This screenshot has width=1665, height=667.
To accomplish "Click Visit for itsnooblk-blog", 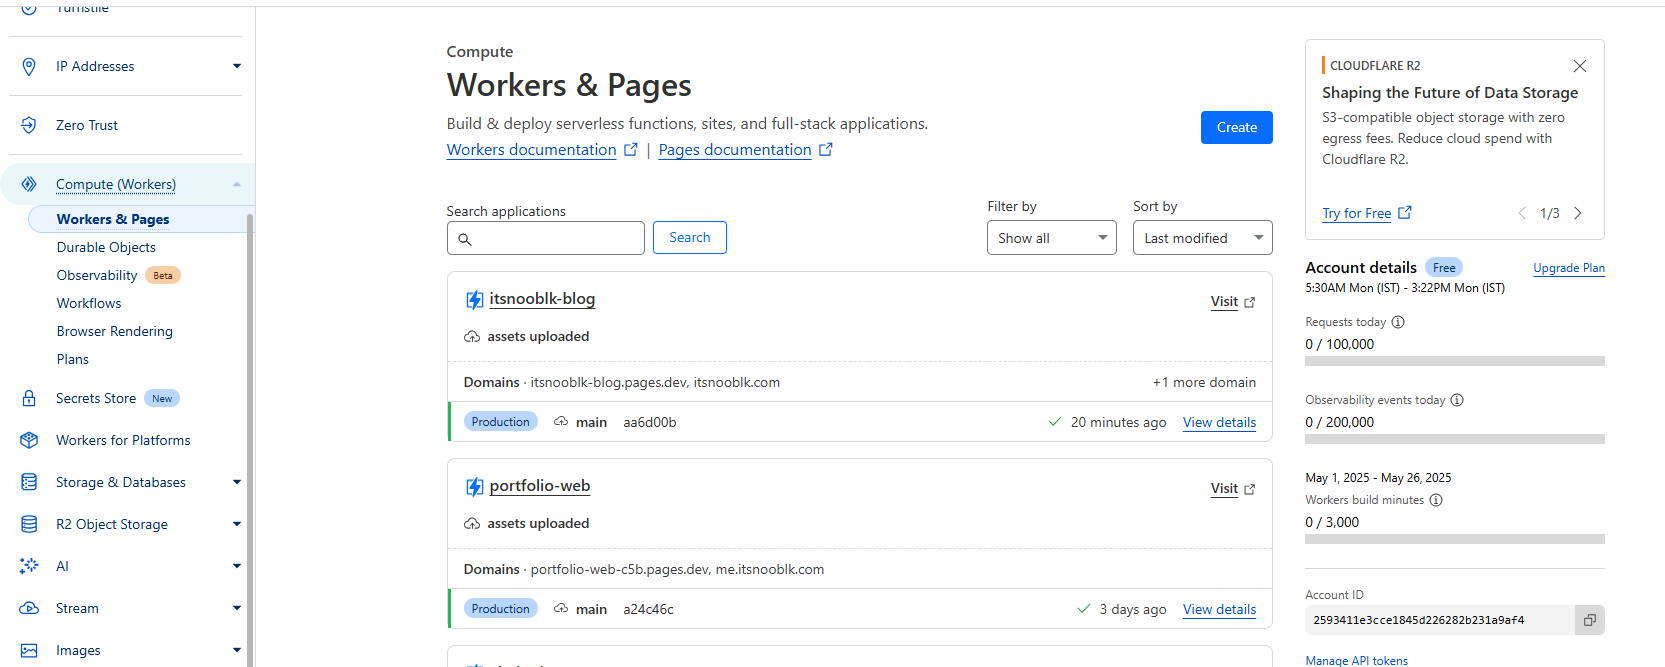I will coord(1224,302).
